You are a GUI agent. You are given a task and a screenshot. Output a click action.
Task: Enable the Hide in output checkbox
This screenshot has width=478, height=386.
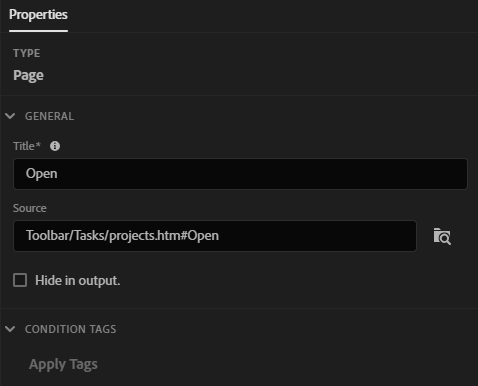(x=20, y=280)
